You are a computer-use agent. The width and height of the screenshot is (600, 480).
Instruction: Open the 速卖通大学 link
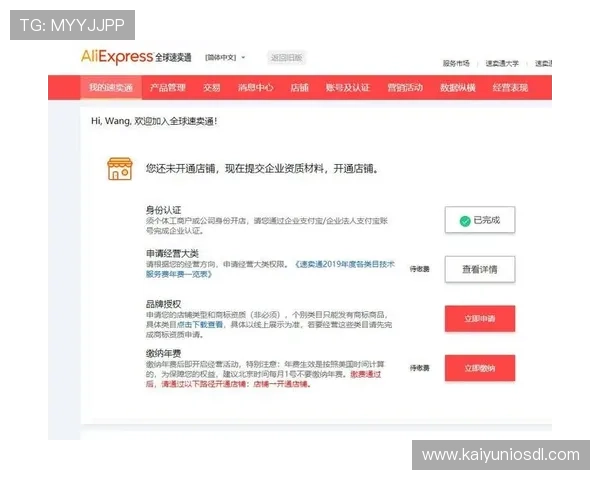pos(502,63)
